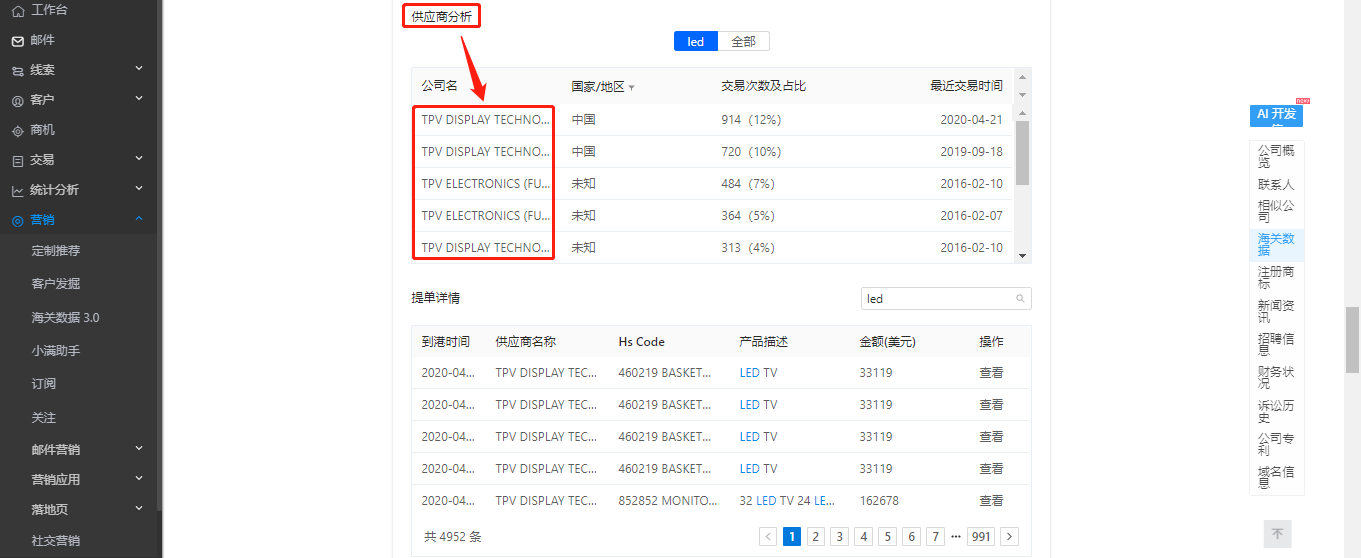
Task: Go to pagination page 7
Action: (x=935, y=537)
